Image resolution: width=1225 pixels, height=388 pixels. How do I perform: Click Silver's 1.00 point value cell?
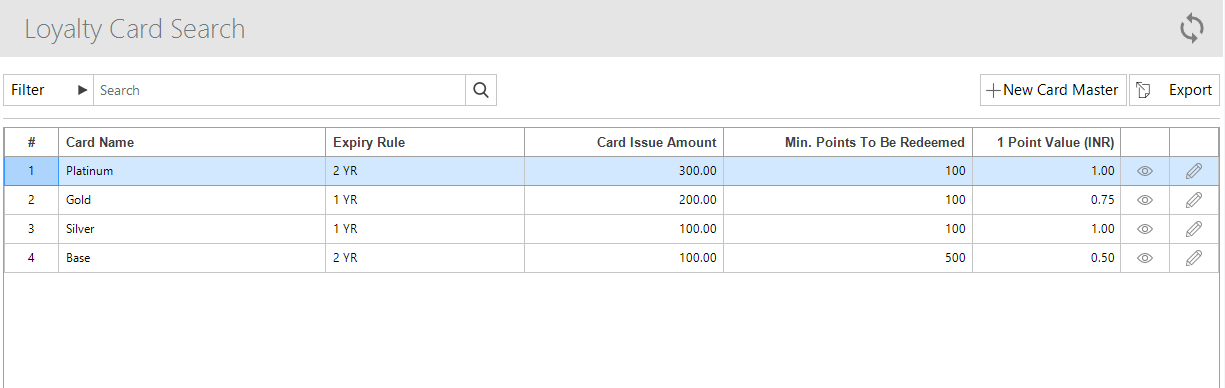point(1047,229)
